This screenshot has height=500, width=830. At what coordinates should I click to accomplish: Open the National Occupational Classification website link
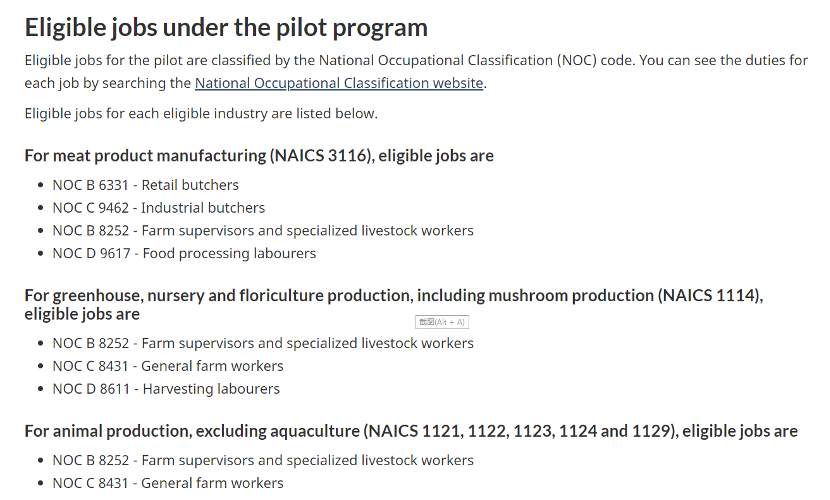tap(339, 83)
